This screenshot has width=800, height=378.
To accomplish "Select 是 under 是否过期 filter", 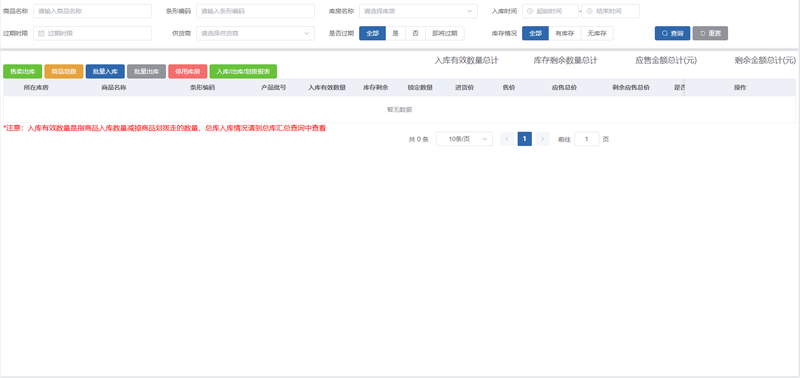I will [x=395, y=33].
